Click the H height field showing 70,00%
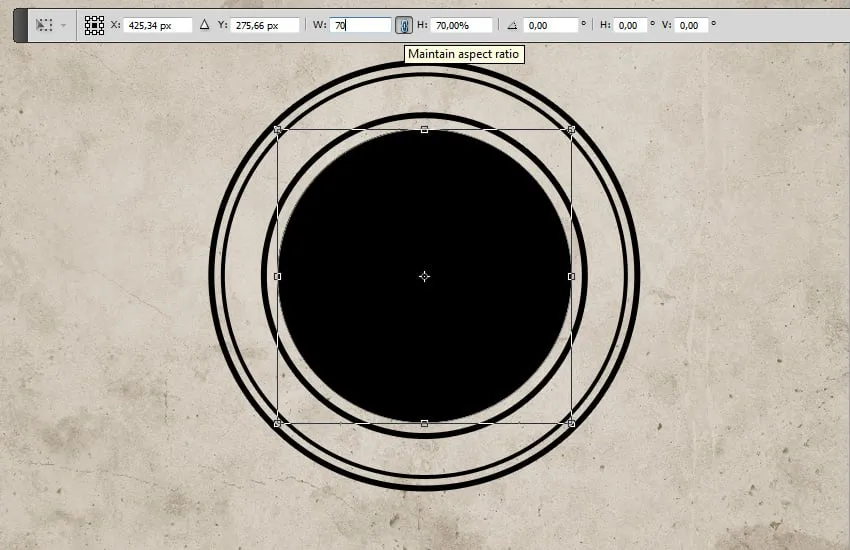Screen dimensions: 850x550 [461, 25]
